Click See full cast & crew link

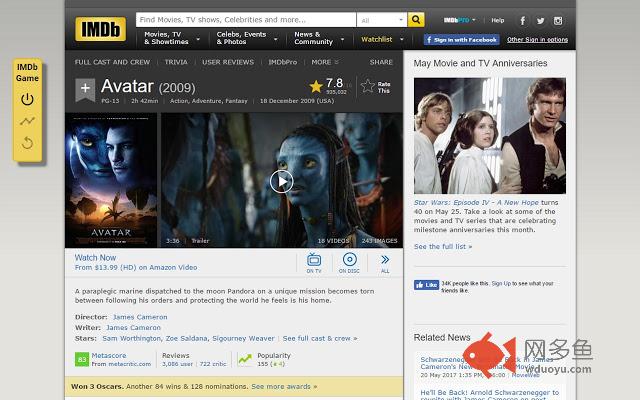(320, 338)
